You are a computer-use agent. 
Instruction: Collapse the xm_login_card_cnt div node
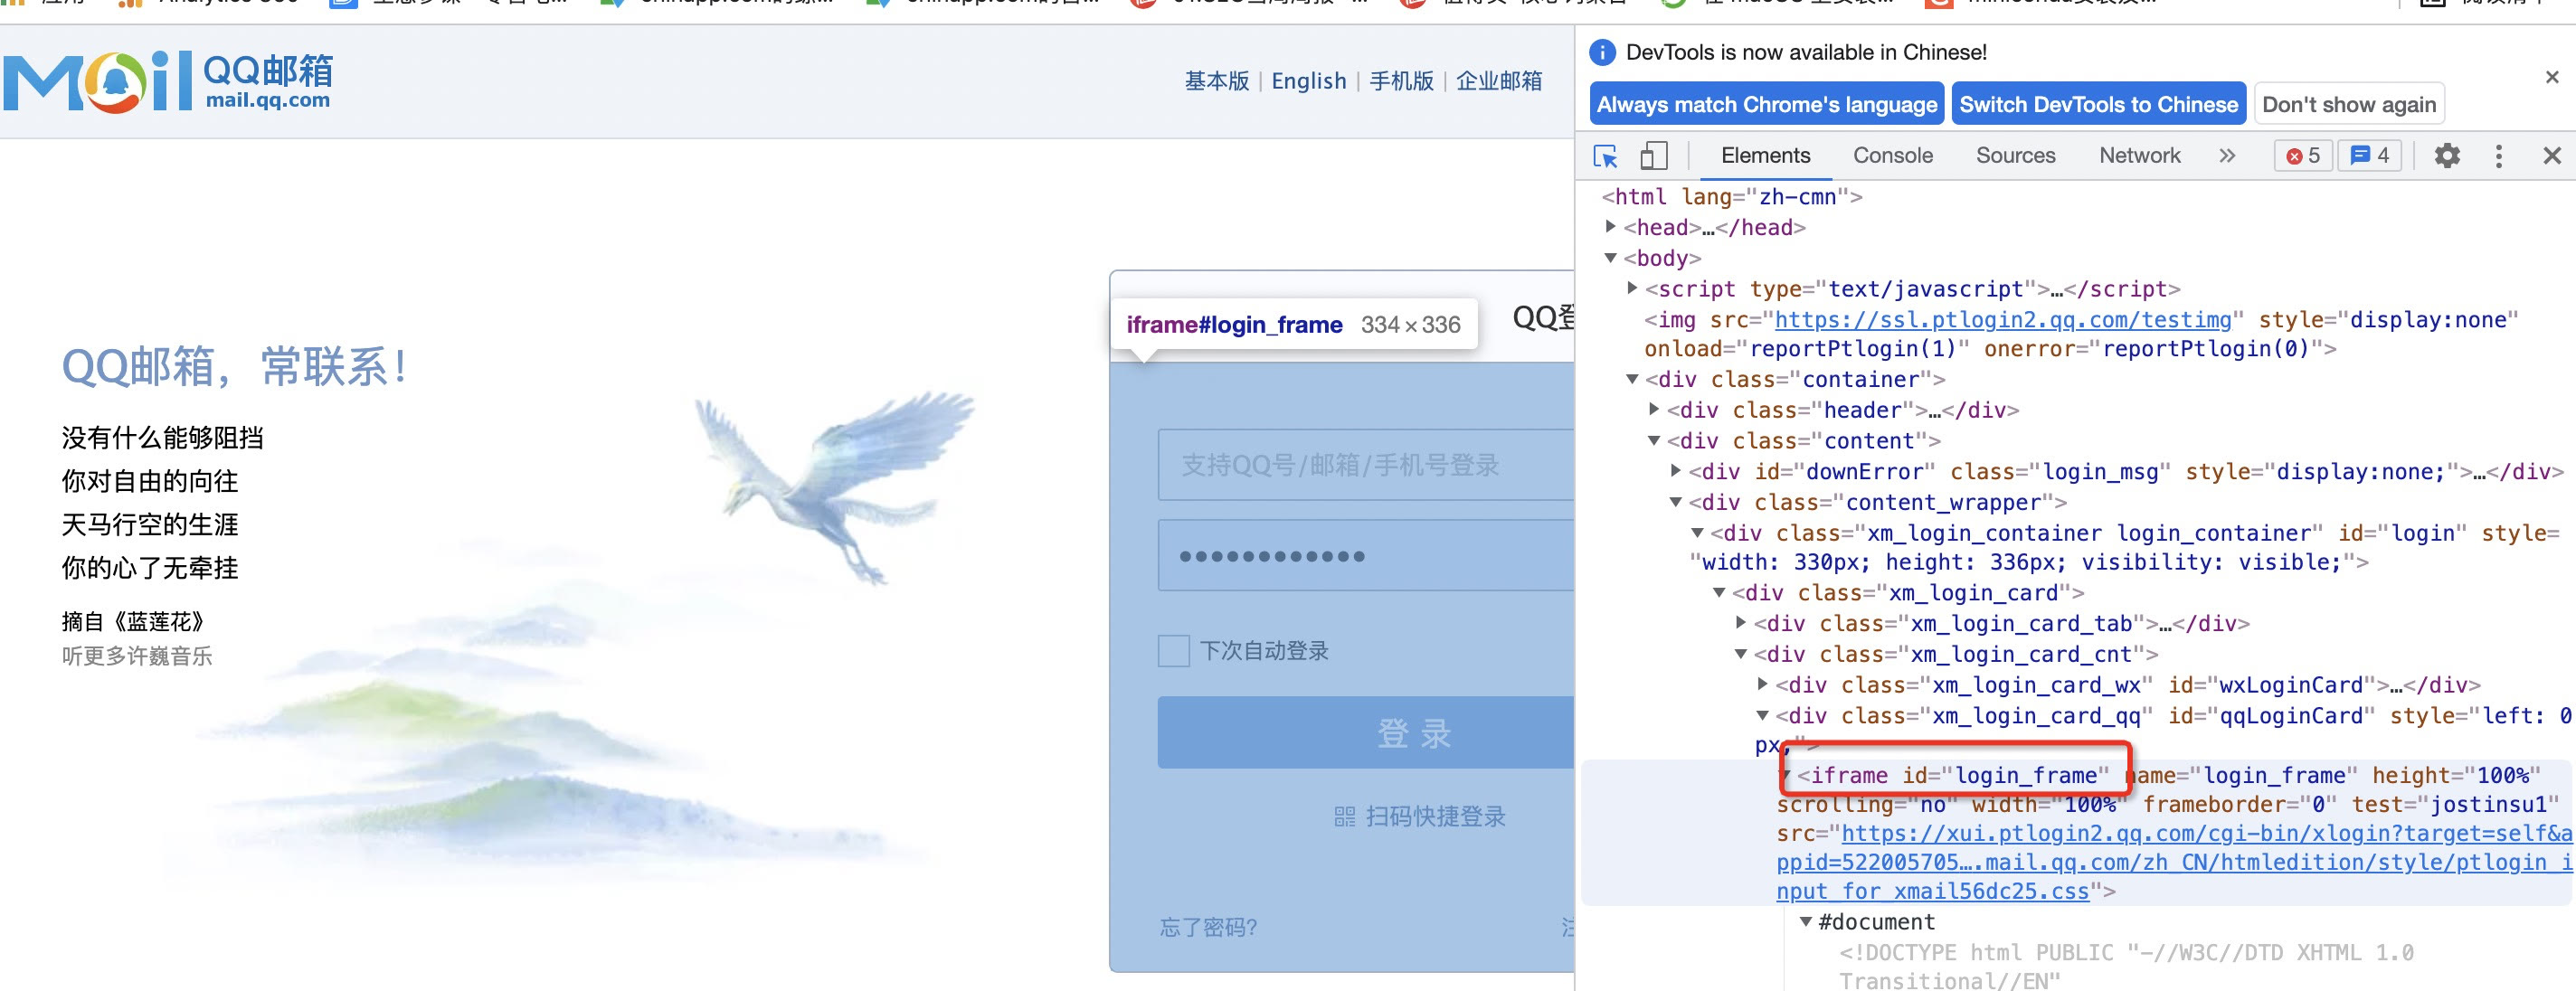pos(1741,654)
